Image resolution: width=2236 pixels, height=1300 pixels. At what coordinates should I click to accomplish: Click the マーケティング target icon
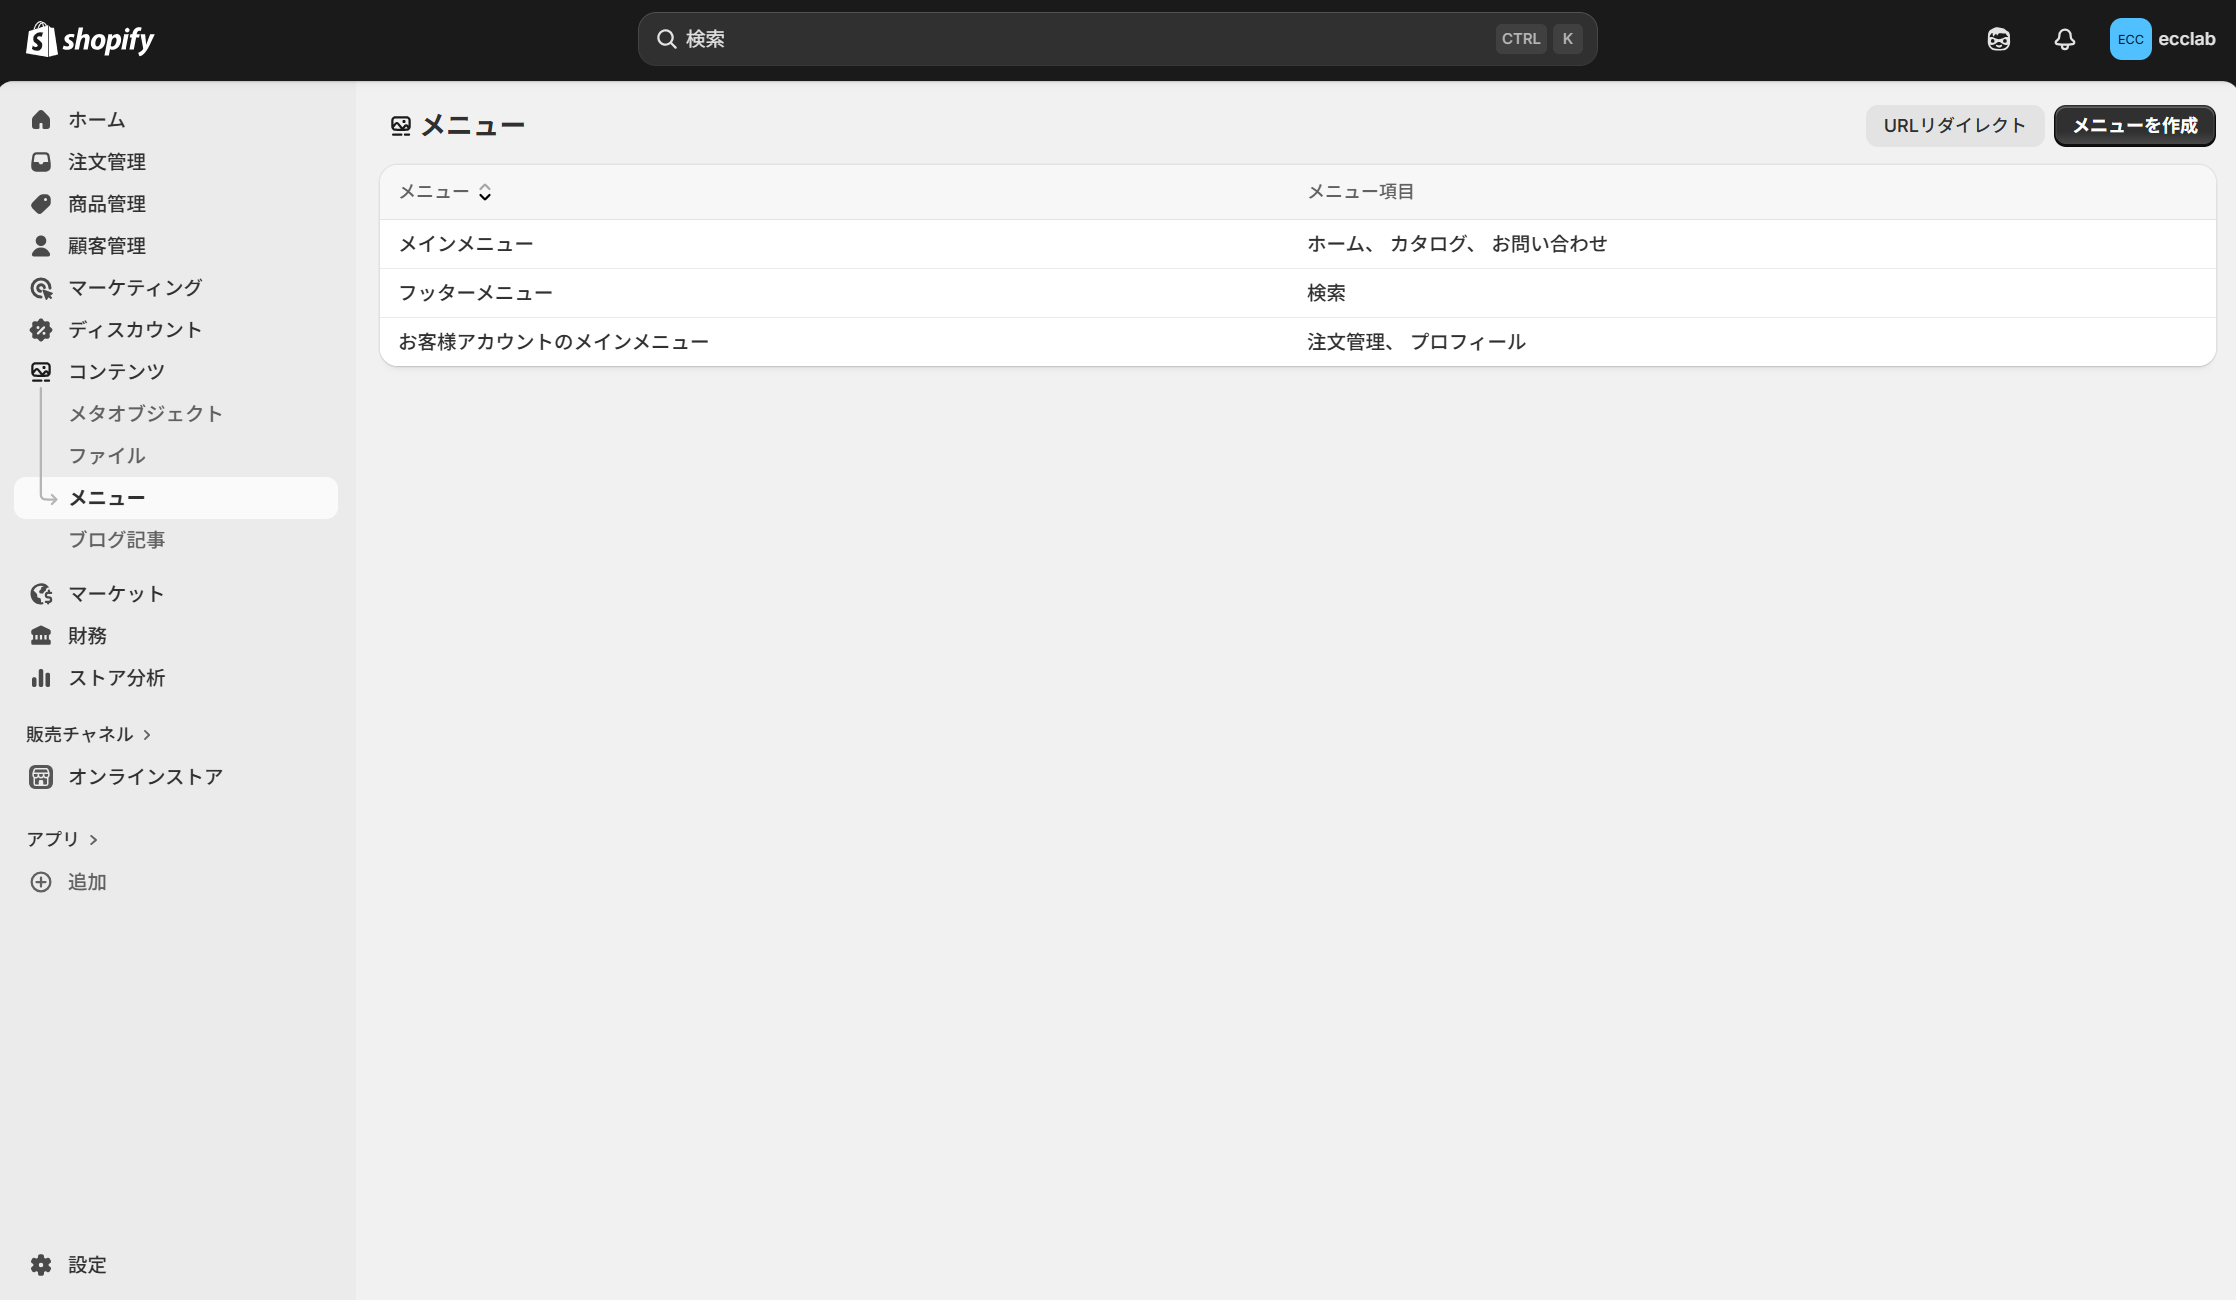click(41, 288)
